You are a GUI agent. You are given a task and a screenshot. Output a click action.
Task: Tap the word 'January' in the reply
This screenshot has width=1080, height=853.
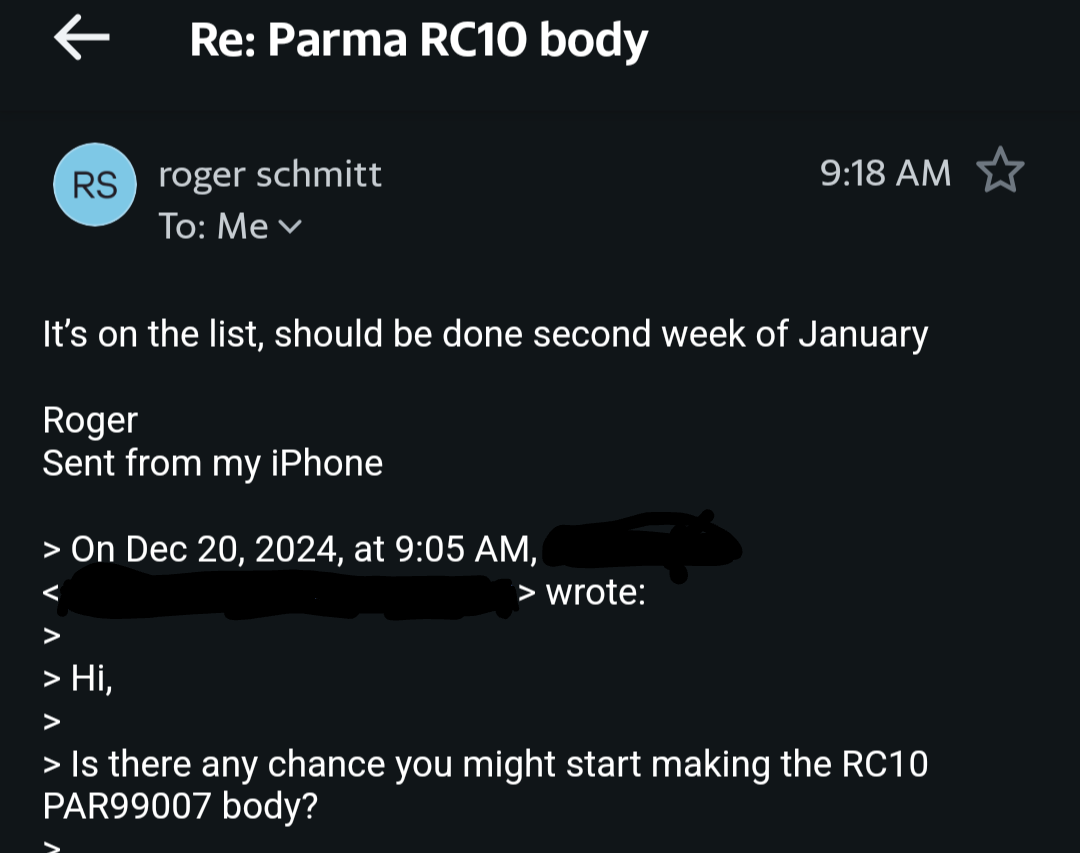(863, 334)
